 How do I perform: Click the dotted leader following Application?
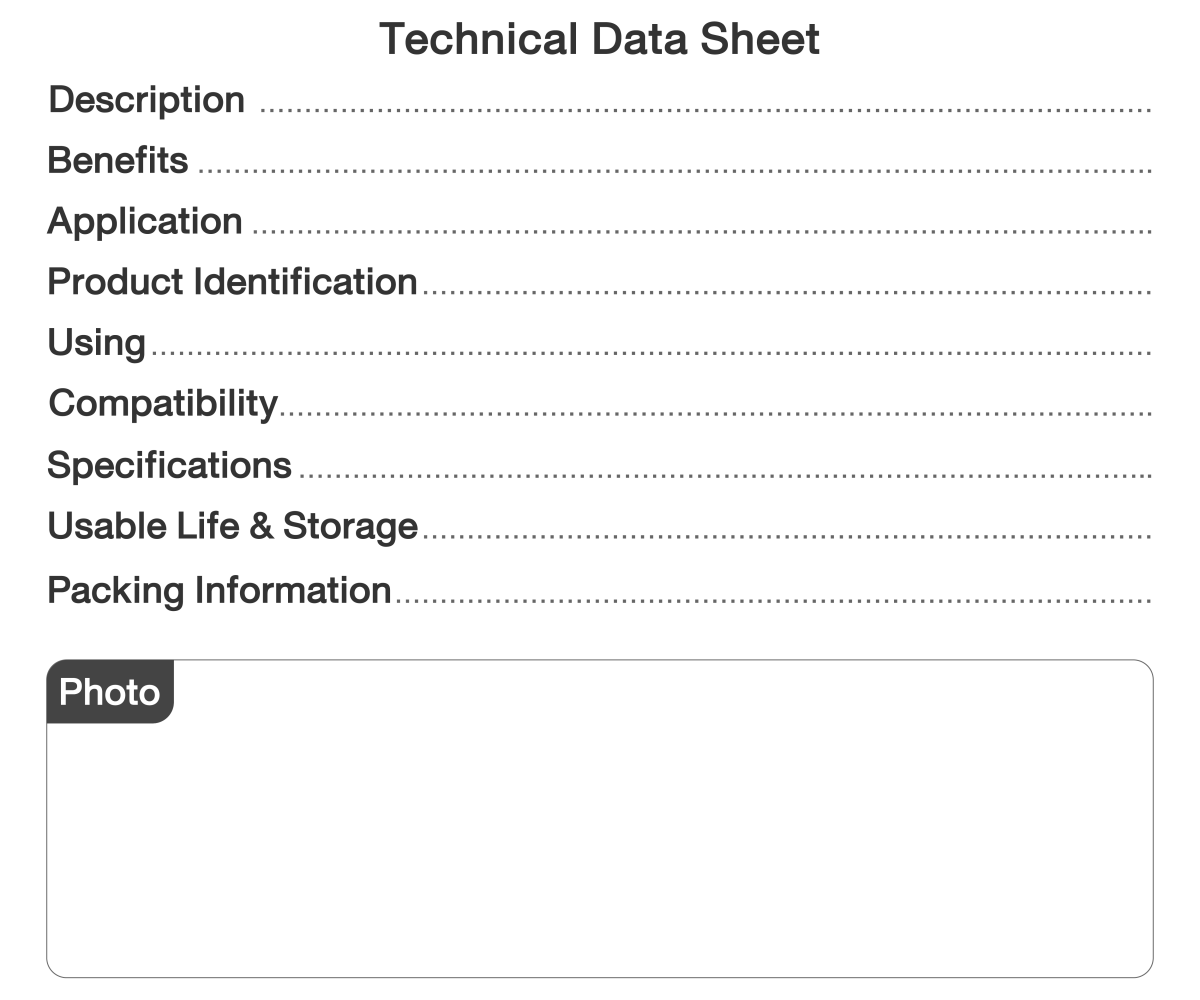coord(700,230)
